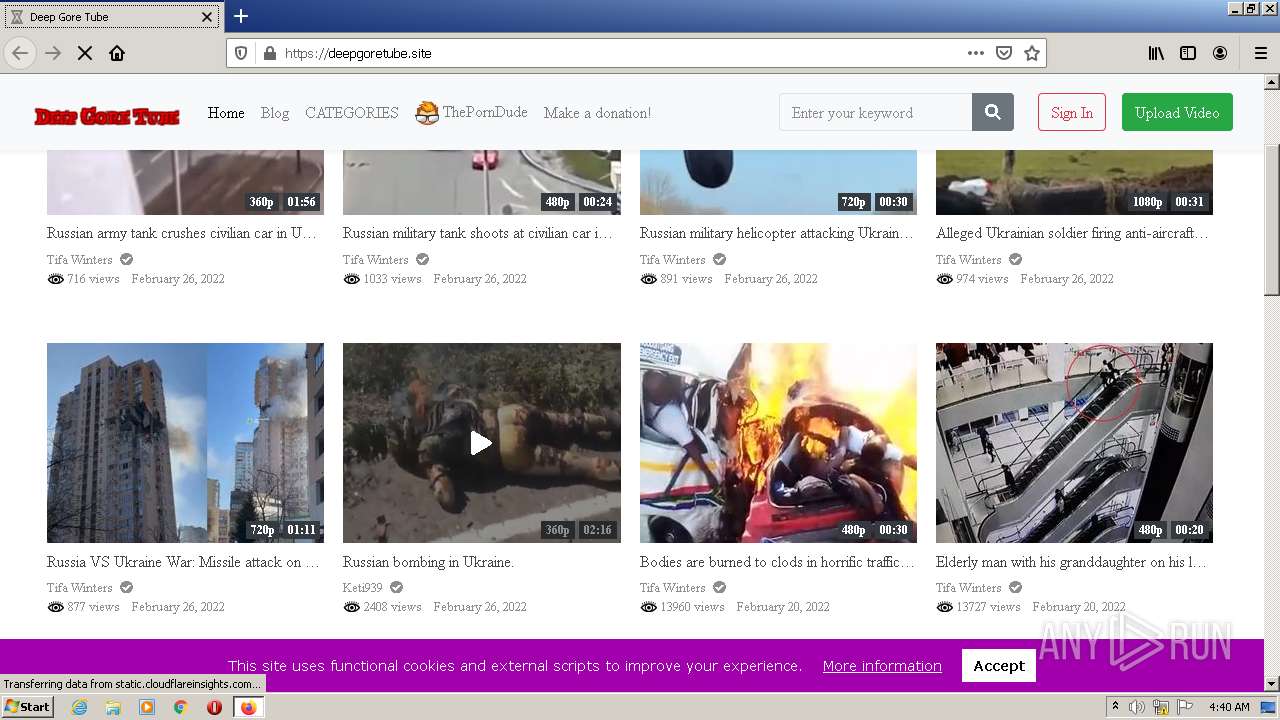Open the CATEGORIES menu
Viewport: 1280px width, 720px height.
pos(352,113)
